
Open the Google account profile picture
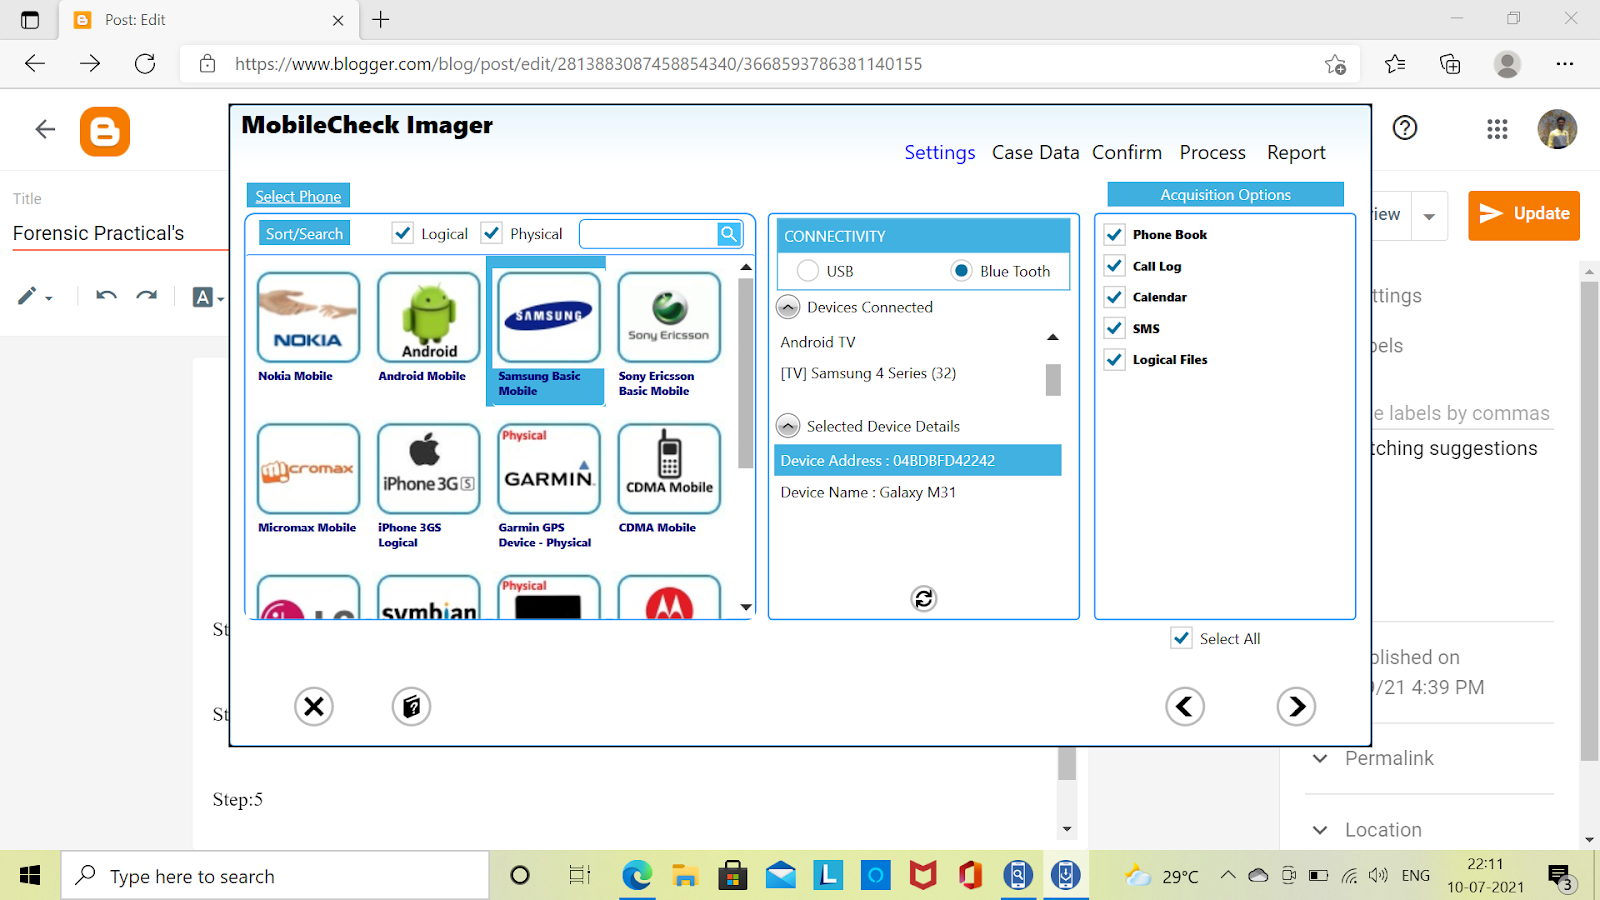tap(1557, 129)
